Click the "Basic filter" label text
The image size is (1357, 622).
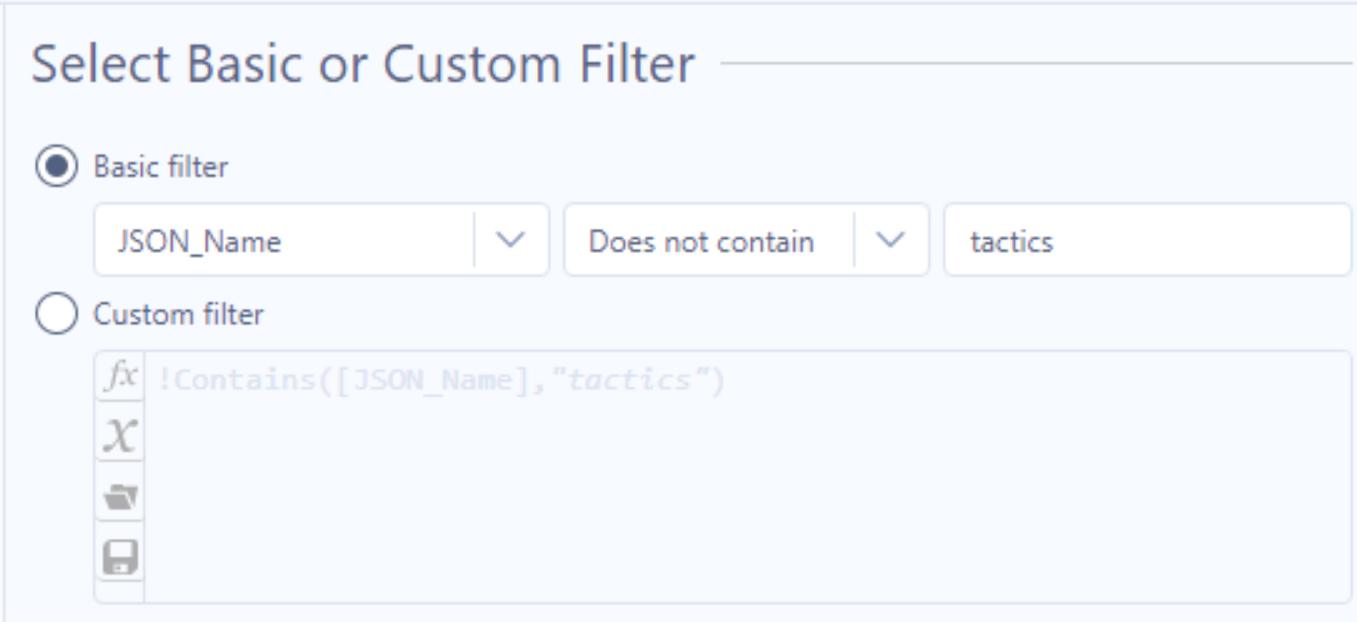[x=160, y=167]
